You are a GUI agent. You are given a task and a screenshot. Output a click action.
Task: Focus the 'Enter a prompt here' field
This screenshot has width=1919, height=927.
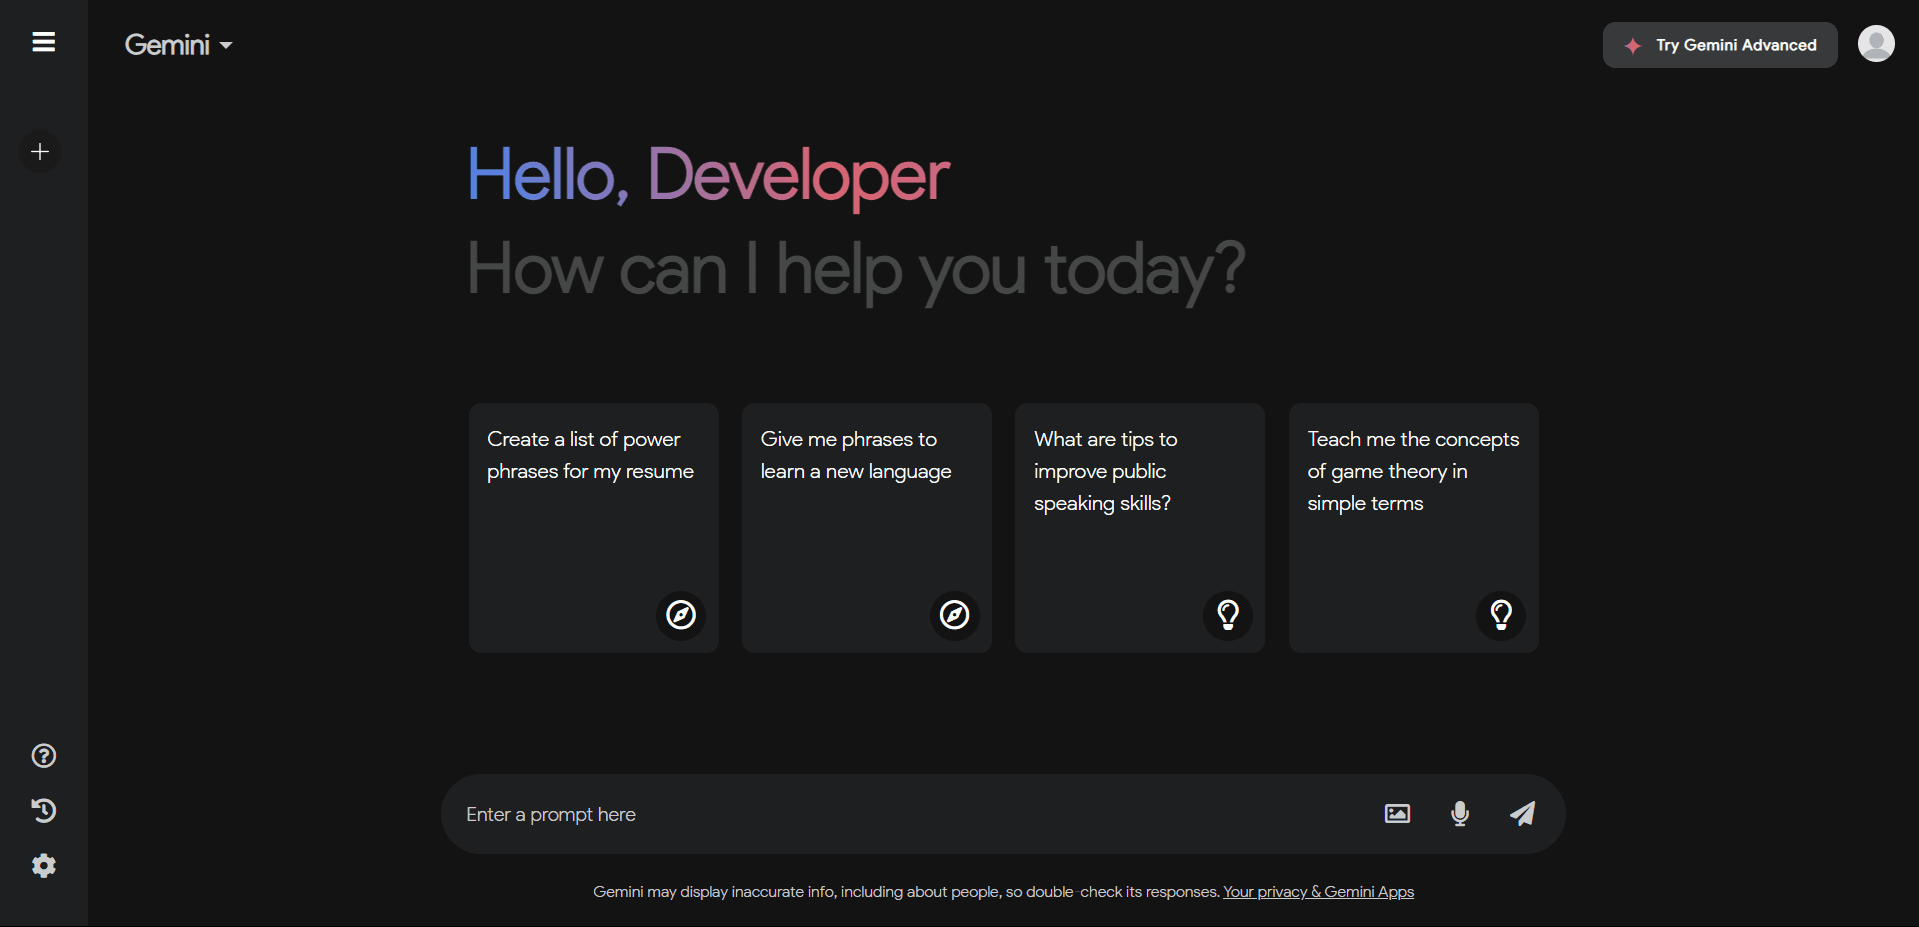pyautogui.click(x=912, y=814)
